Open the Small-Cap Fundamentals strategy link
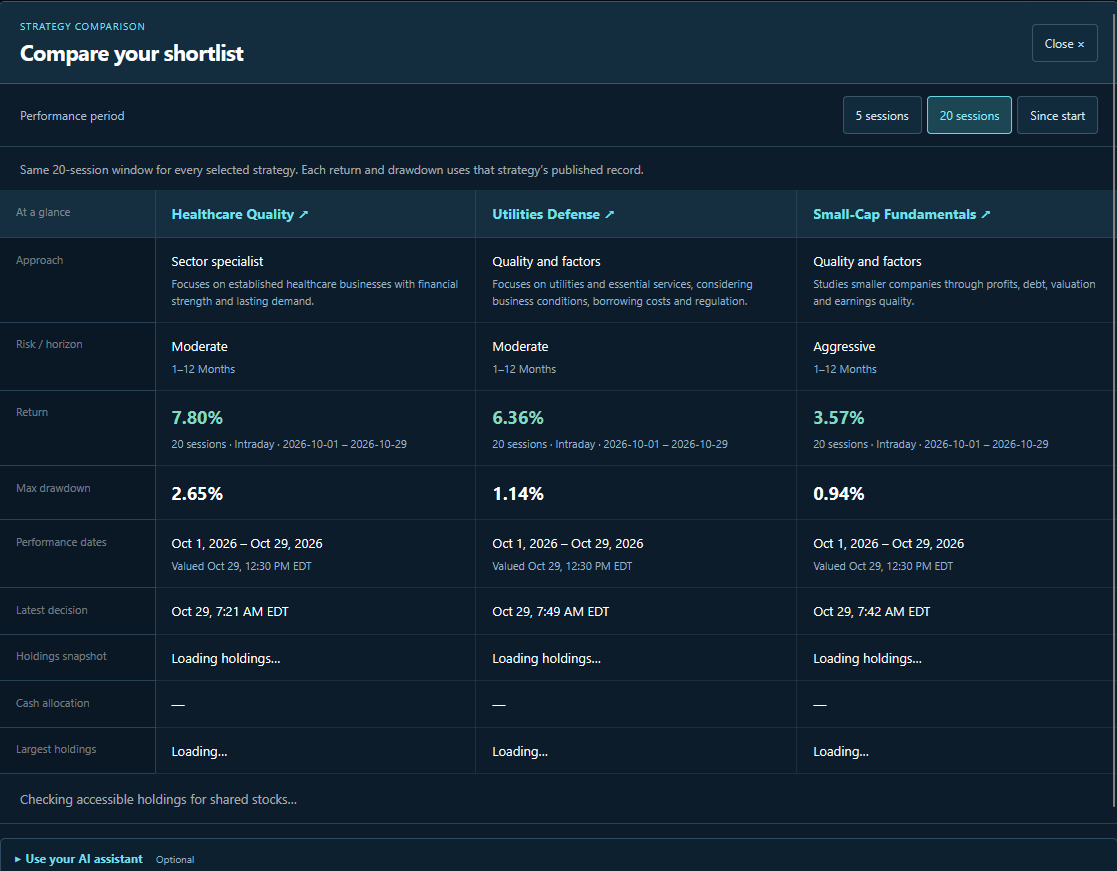 pos(902,214)
